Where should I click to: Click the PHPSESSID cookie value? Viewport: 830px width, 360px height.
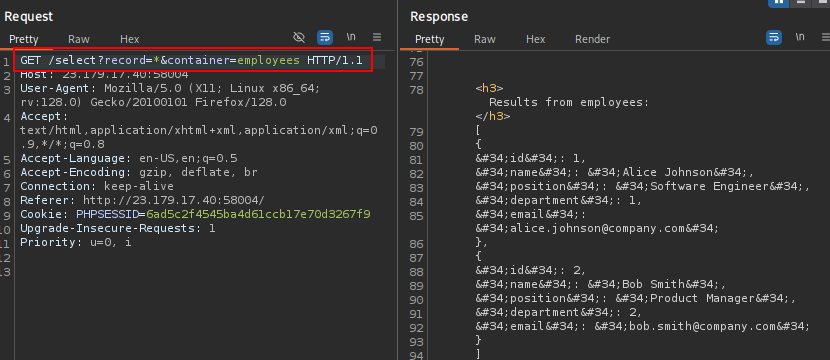pyautogui.click(x=258, y=214)
